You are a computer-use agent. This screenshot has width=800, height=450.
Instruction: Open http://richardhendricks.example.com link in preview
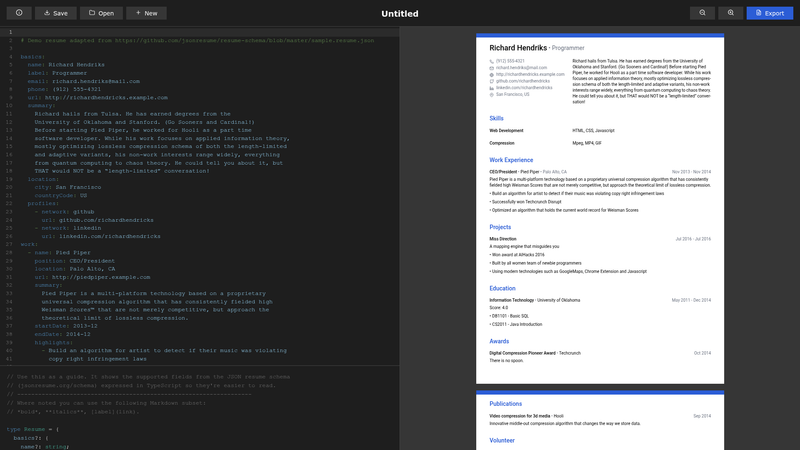tap(530, 74)
